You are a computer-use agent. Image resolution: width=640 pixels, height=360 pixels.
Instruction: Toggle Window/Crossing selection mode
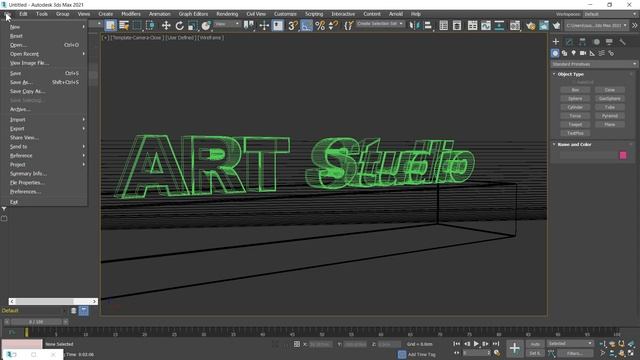tap(150, 26)
